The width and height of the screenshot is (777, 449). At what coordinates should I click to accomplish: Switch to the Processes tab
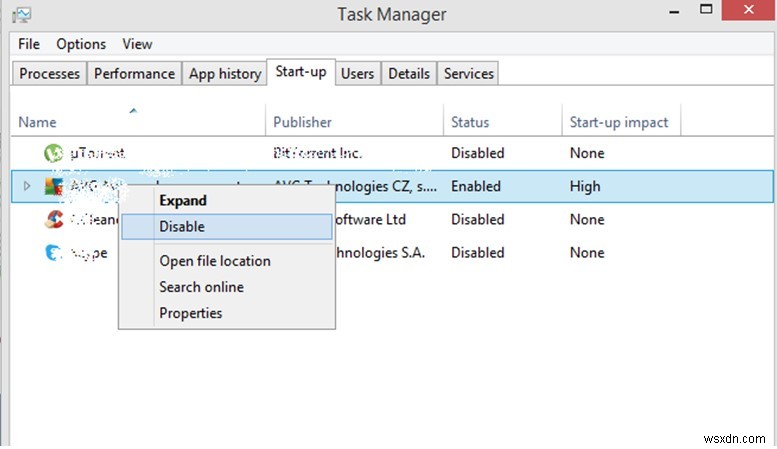pyautogui.click(x=49, y=74)
